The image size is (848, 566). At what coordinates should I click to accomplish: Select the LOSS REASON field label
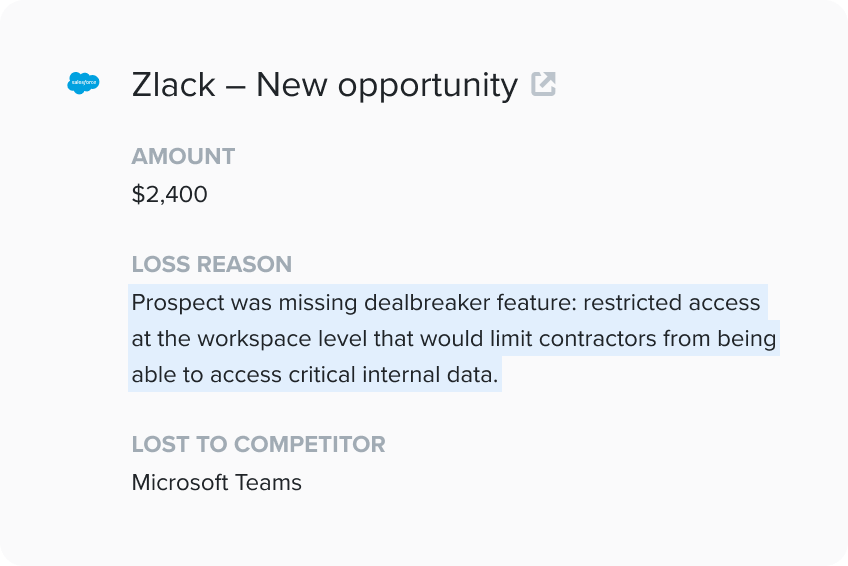(212, 264)
